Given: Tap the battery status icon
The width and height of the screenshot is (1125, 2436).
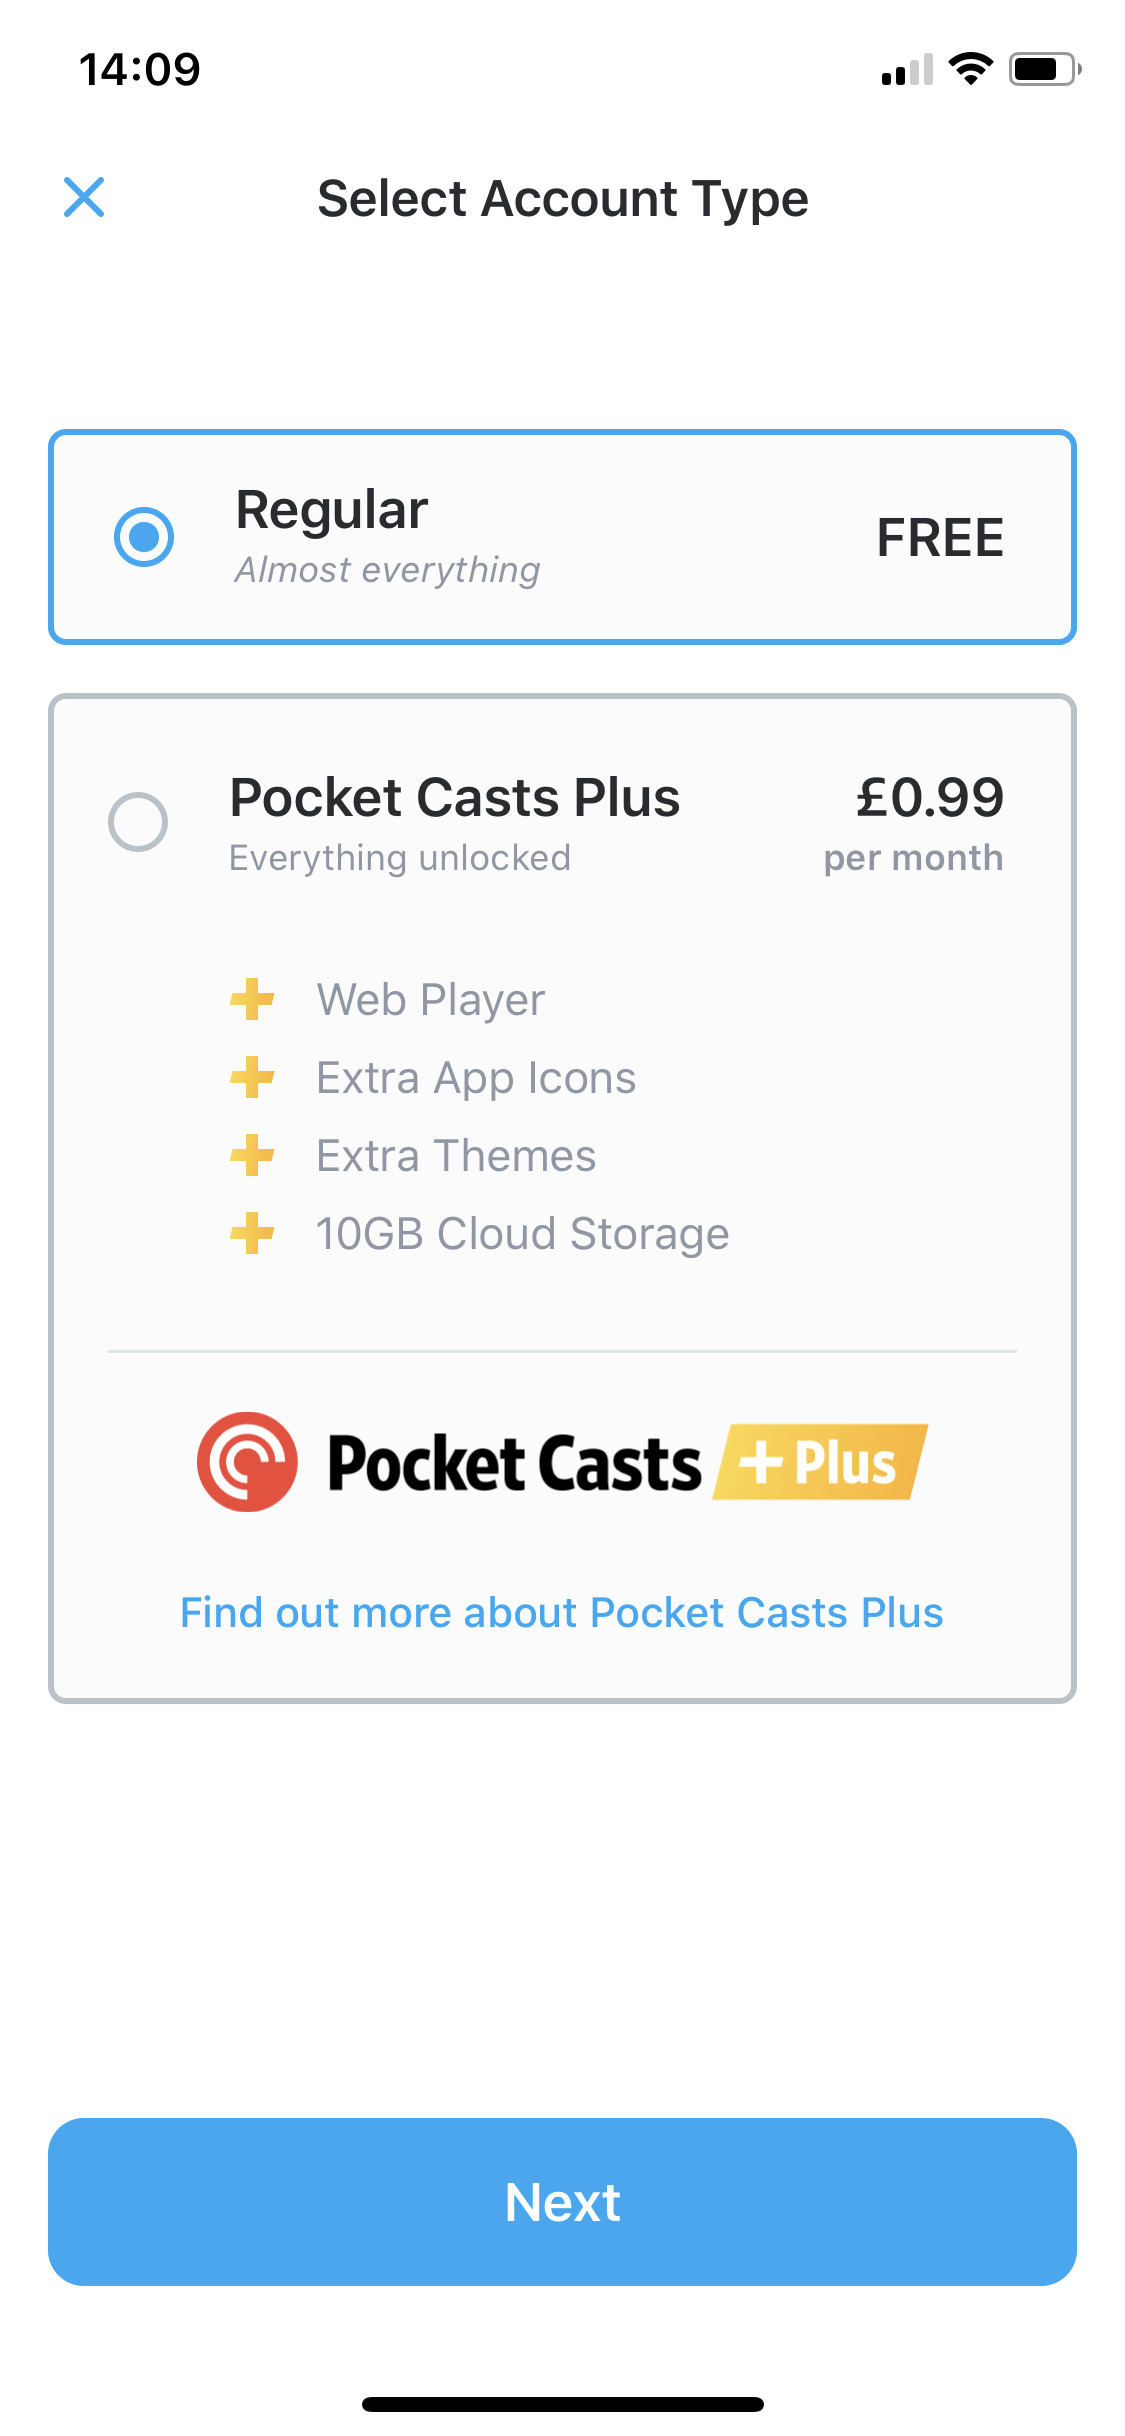Looking at the screenshot, I should [1044, 69].
